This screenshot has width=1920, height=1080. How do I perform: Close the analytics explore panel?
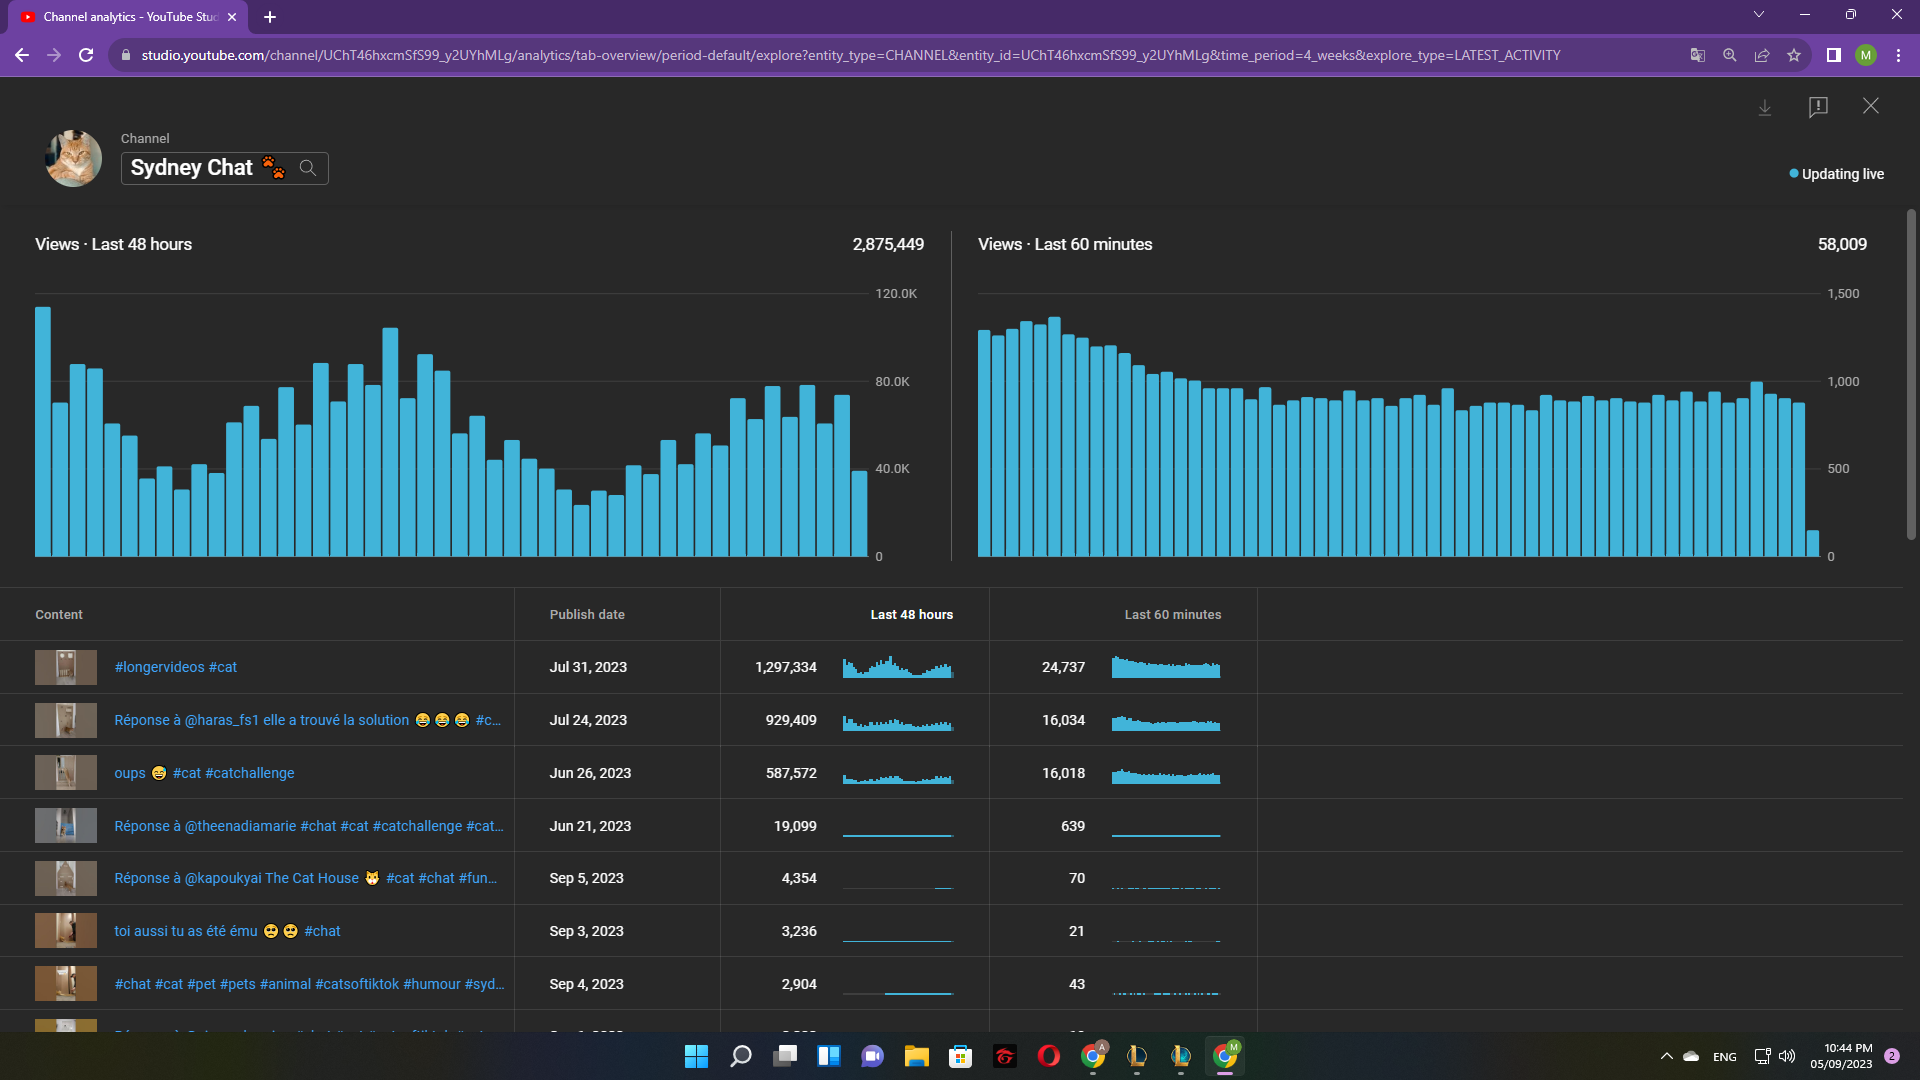[x=1871, y=106]
